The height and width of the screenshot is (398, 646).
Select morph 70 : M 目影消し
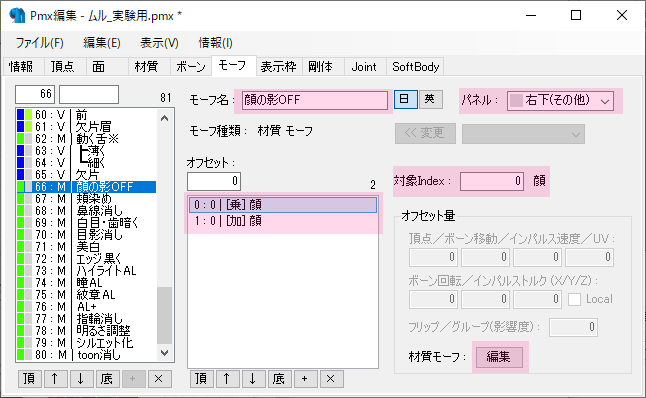point(86,234)
